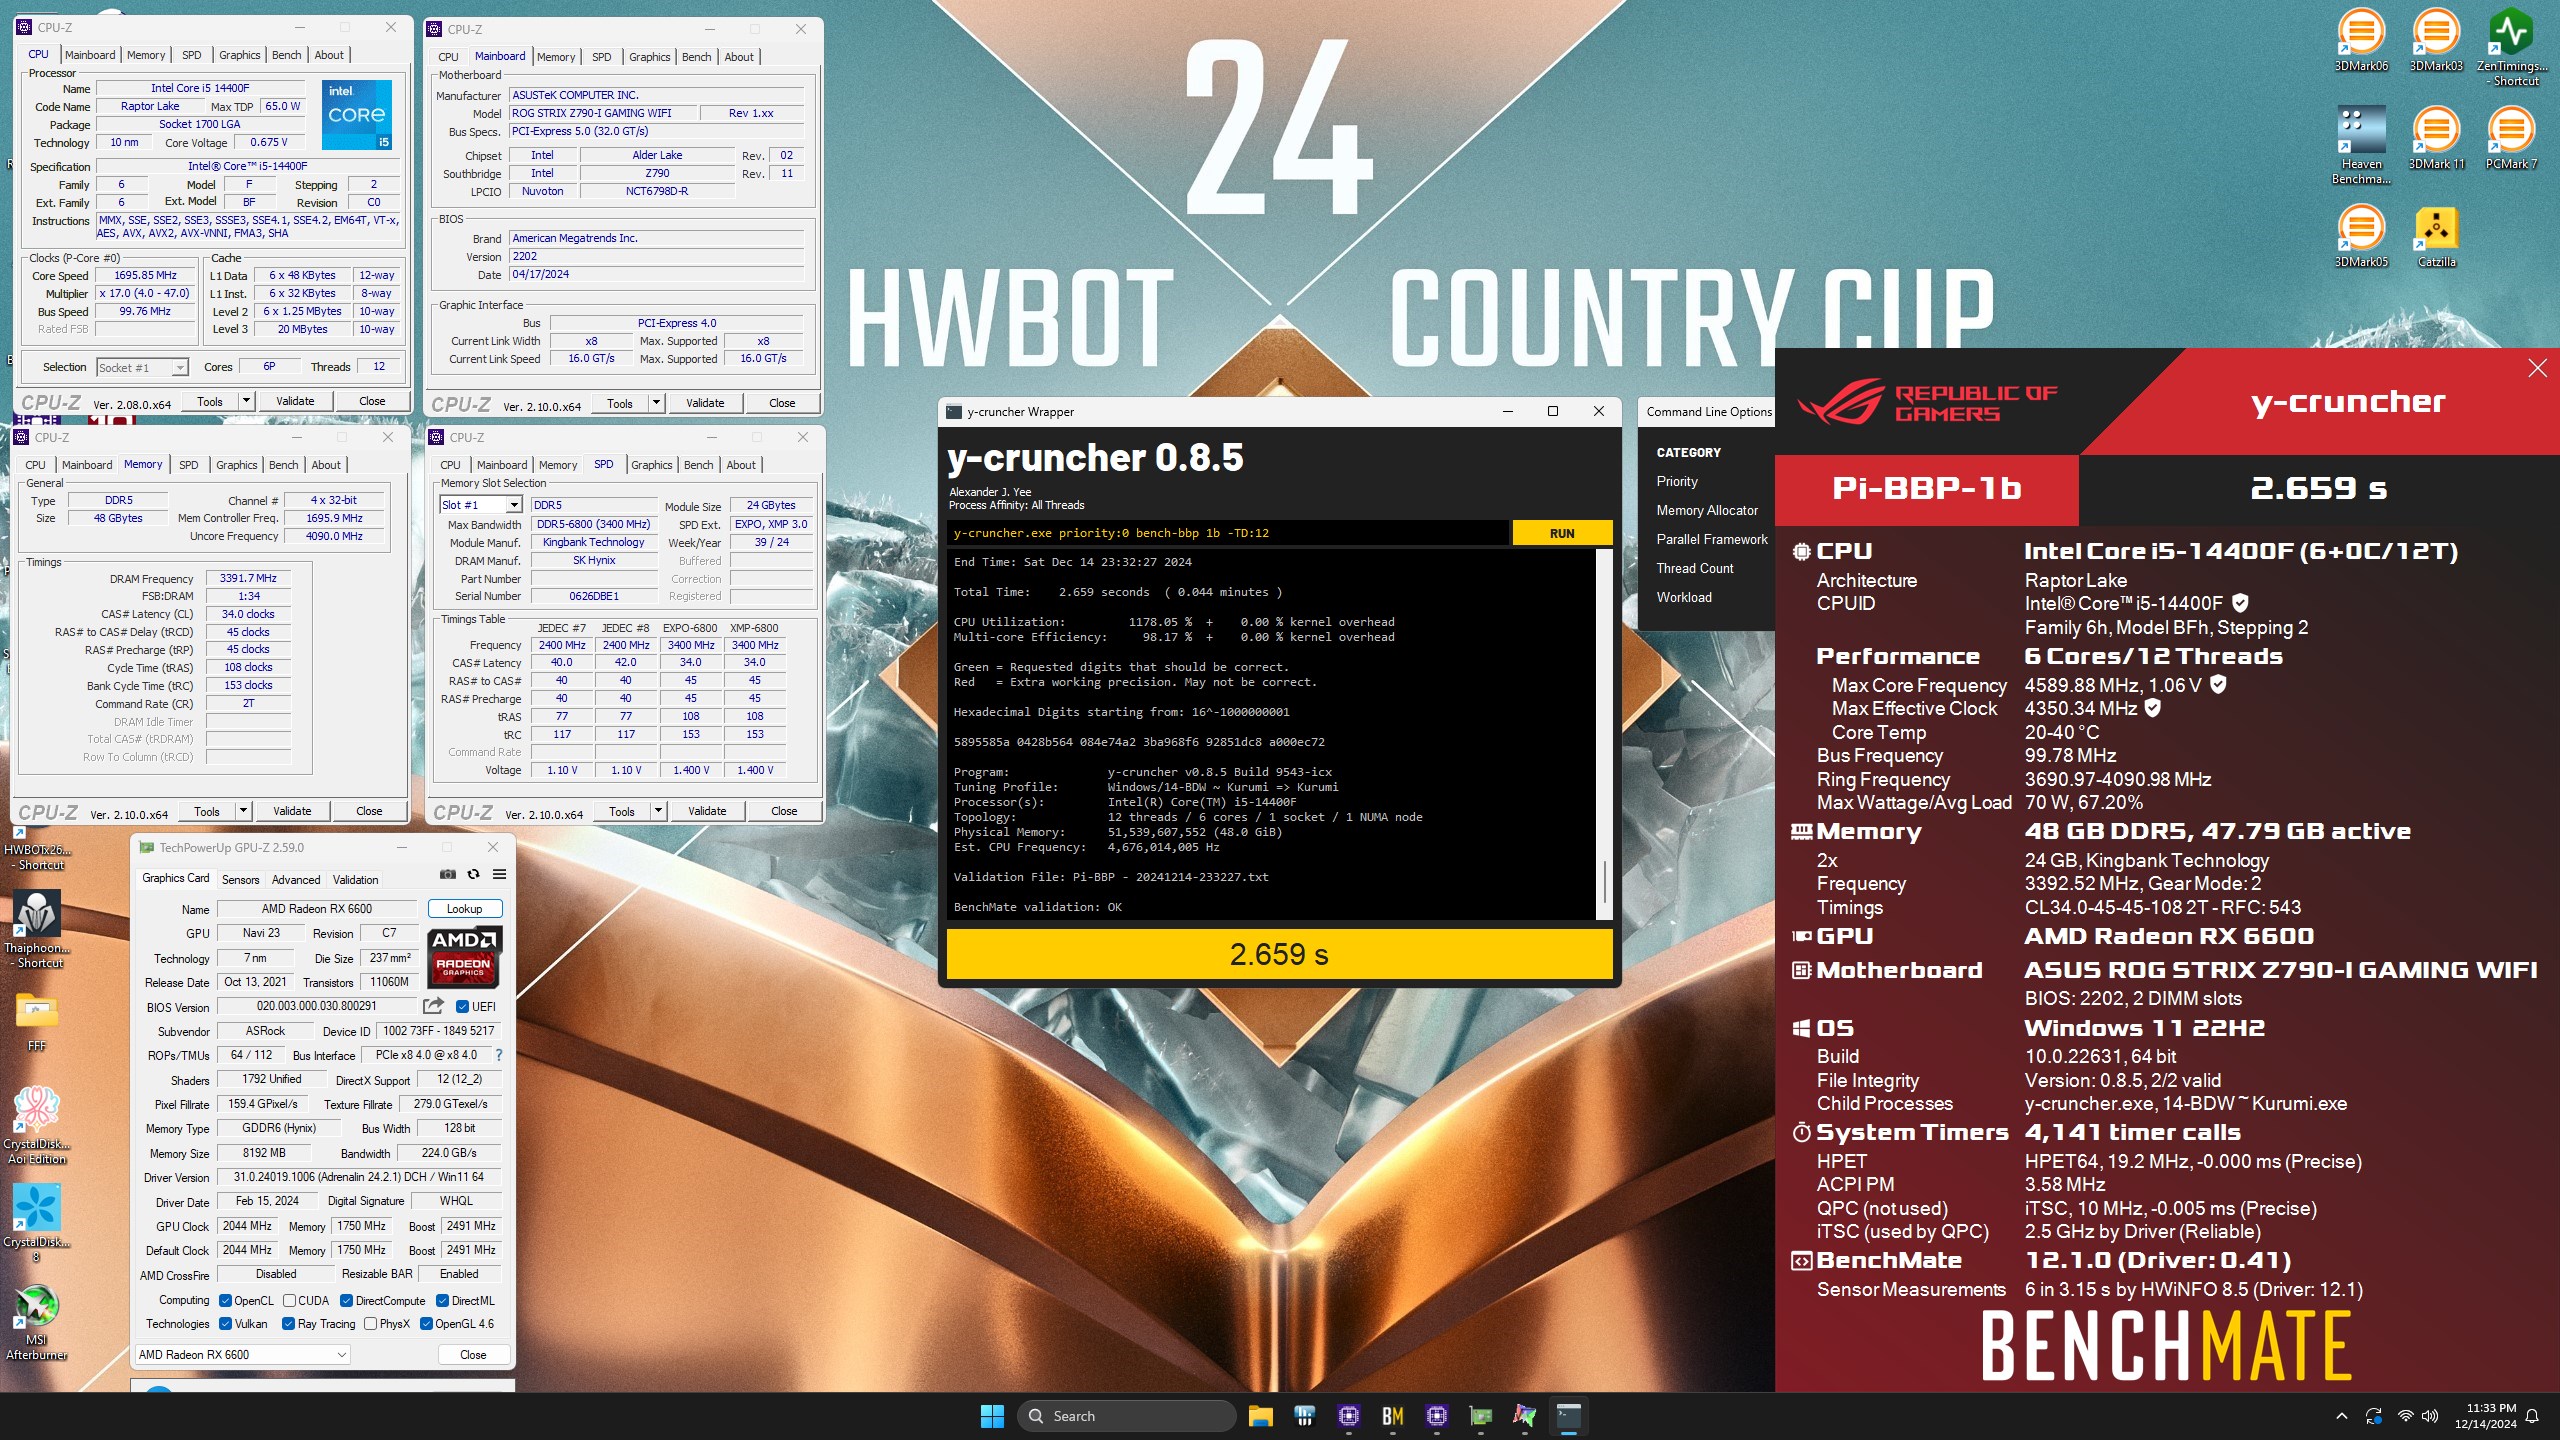Open the Validation tab in GPU-Z
2560x1440 pixels.
click(355, 880)
